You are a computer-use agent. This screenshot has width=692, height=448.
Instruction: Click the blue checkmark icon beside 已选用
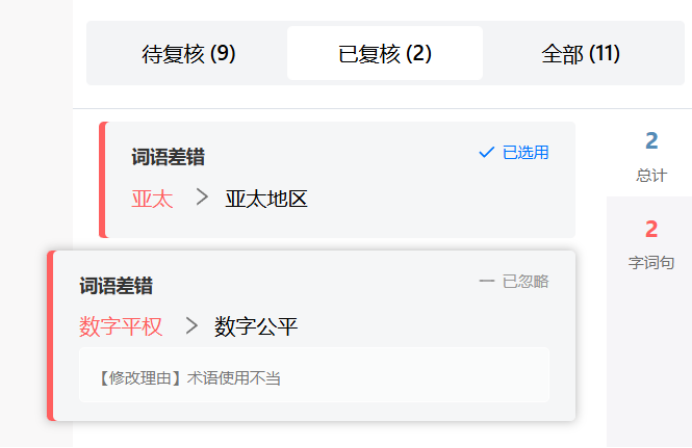(x=487, y=152)
